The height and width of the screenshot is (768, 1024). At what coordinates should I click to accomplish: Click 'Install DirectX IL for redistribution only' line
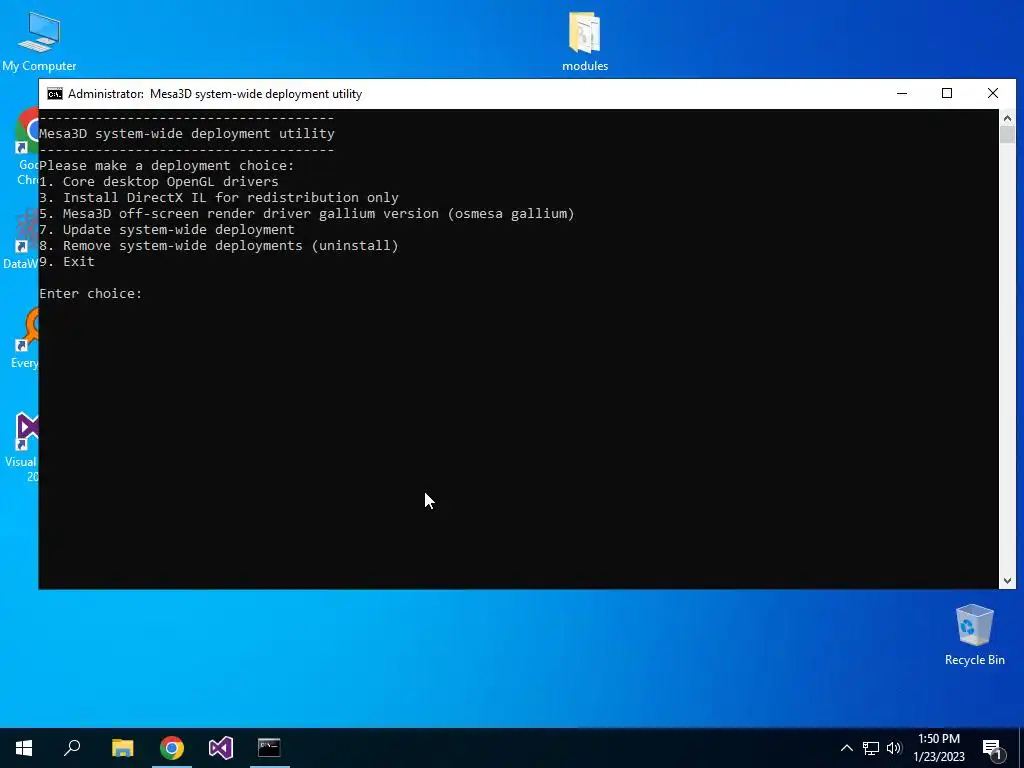(x=219, y=197)
